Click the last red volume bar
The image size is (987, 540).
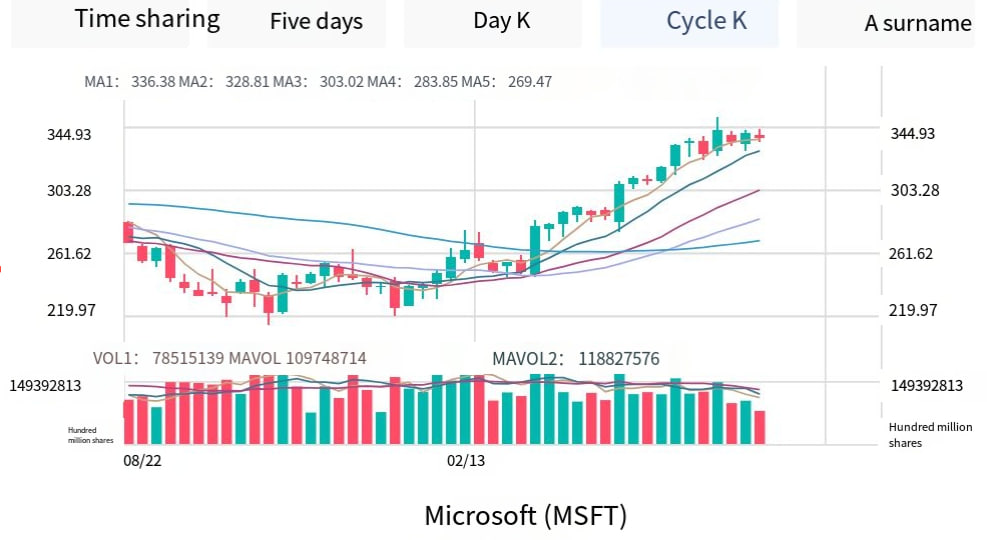tap(760, 427)
